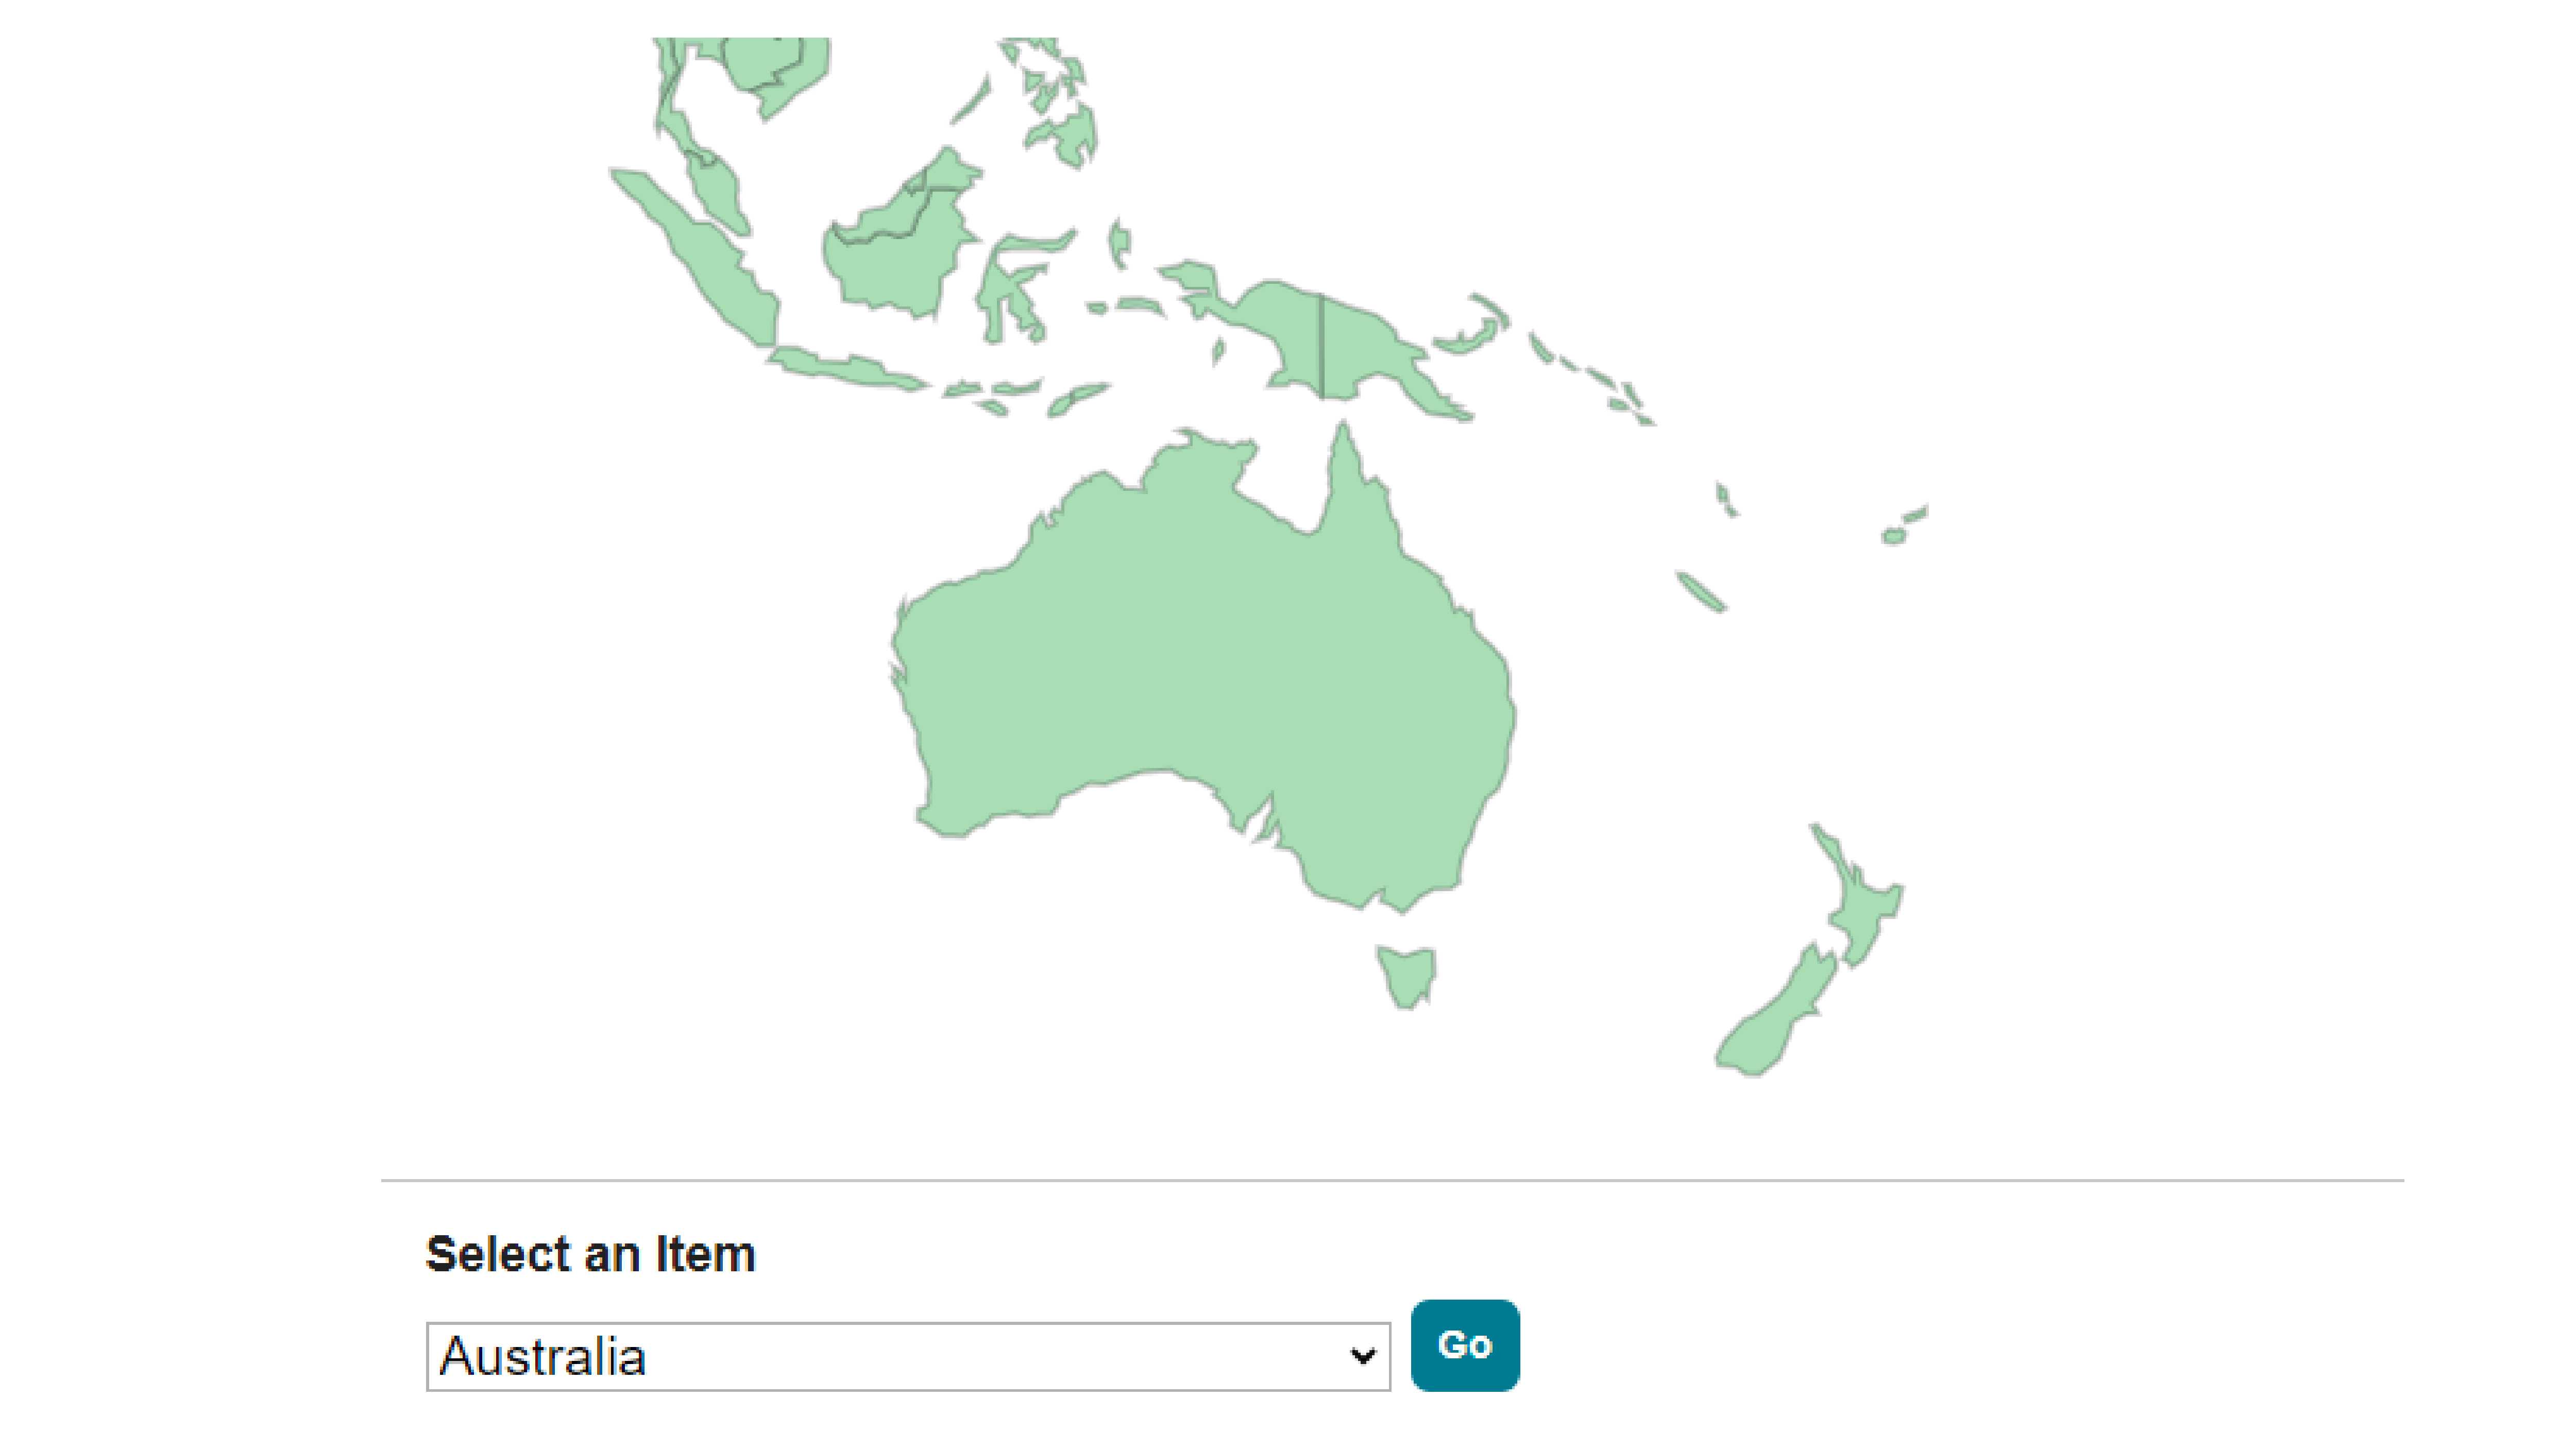
Task: Open the Australia item dropdown
Action: (x=907, y=1356)
